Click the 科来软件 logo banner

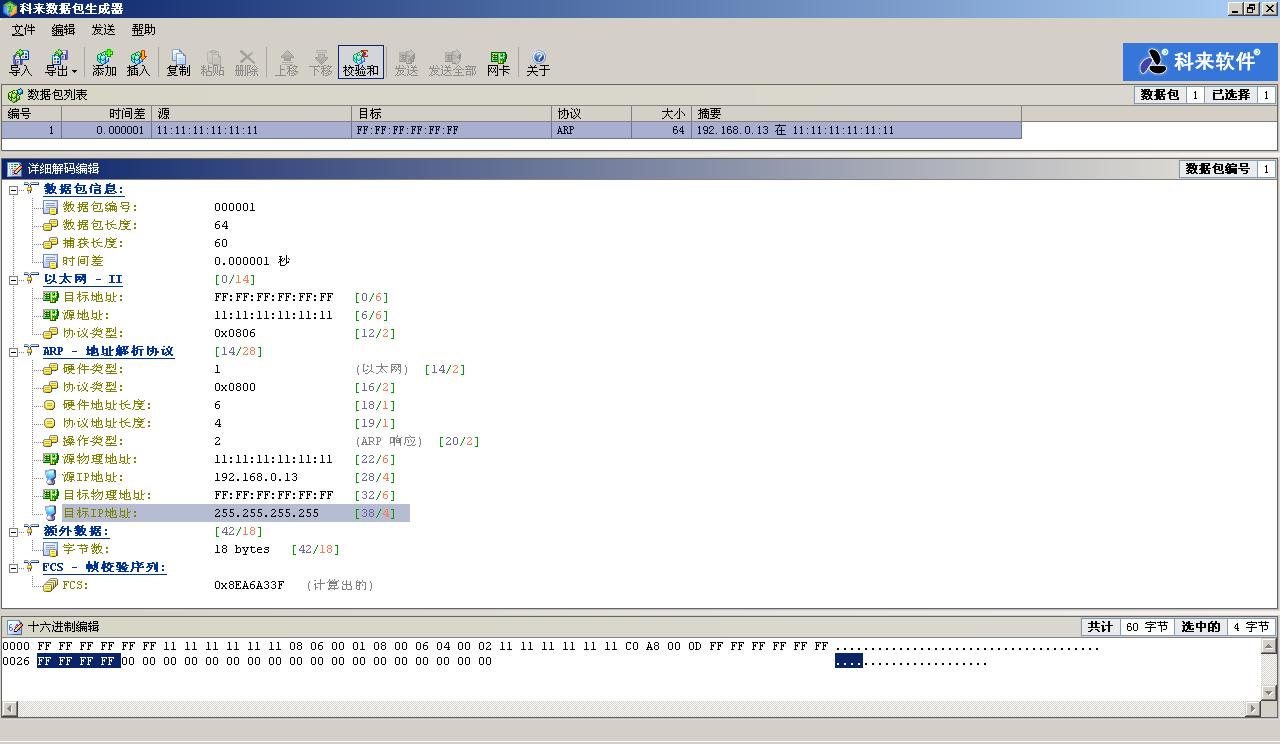tap(1198, 61)
